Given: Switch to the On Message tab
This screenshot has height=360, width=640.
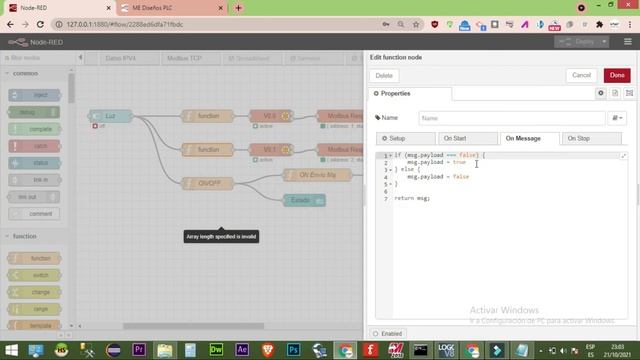Looking at the screenshot, I should pos(529,138).
